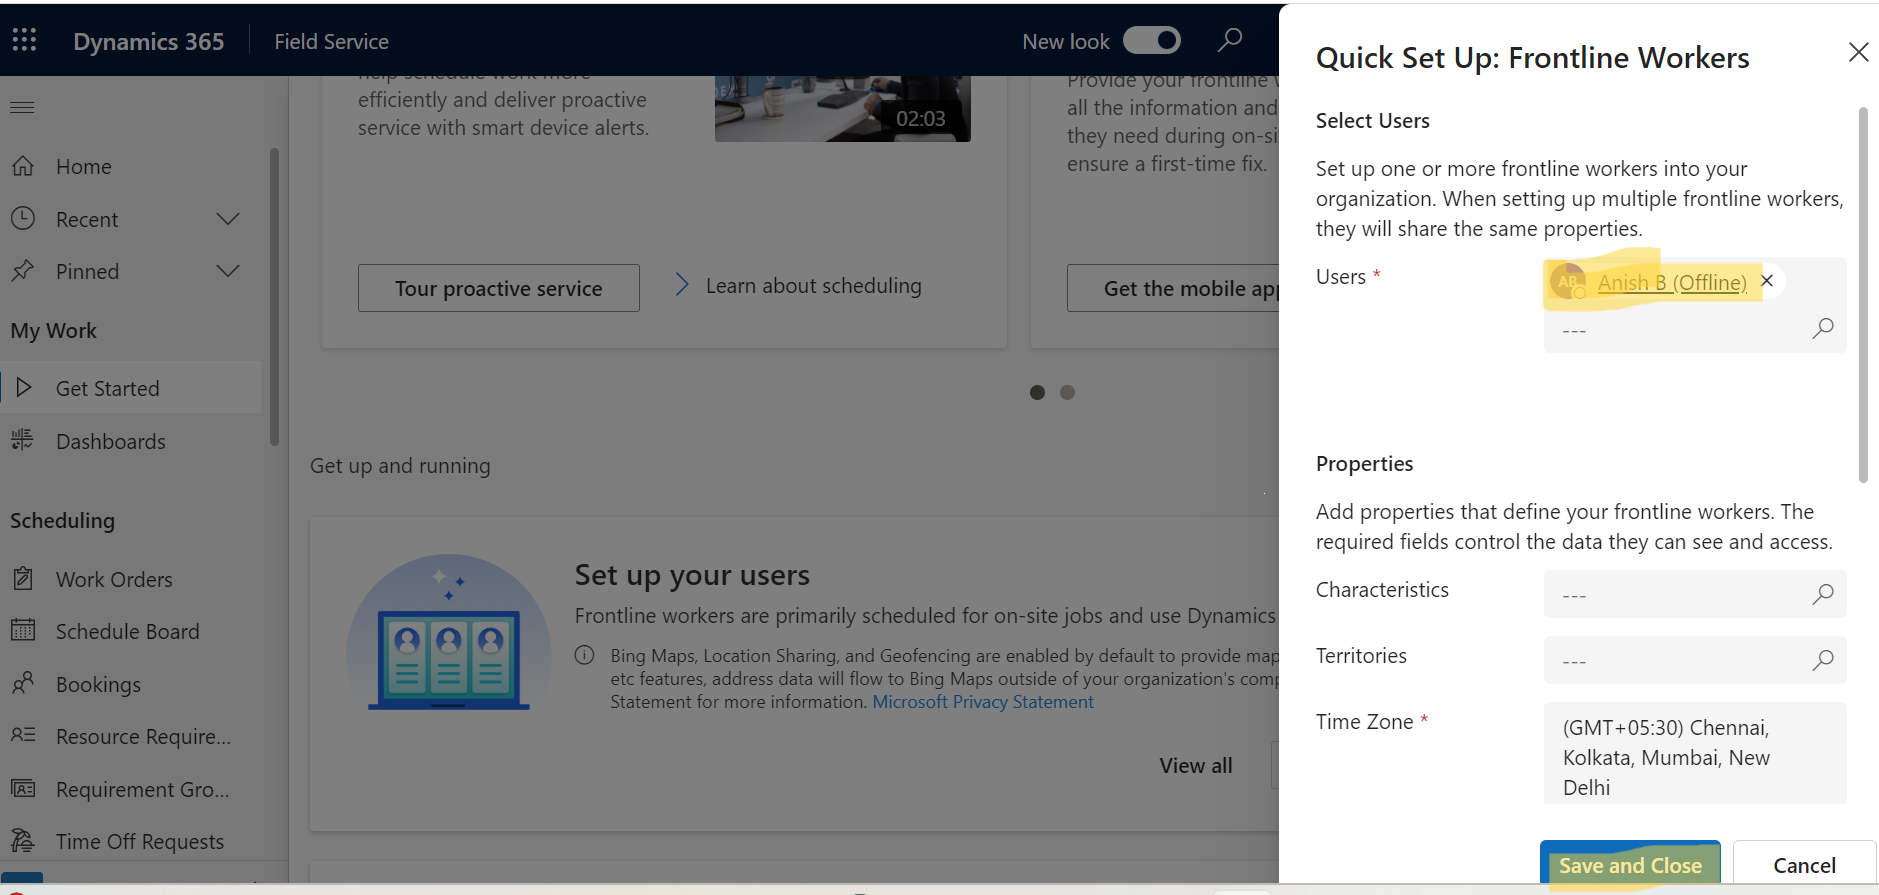
Task: Open Learn about scheduling link
Action: tap(813, 286)
